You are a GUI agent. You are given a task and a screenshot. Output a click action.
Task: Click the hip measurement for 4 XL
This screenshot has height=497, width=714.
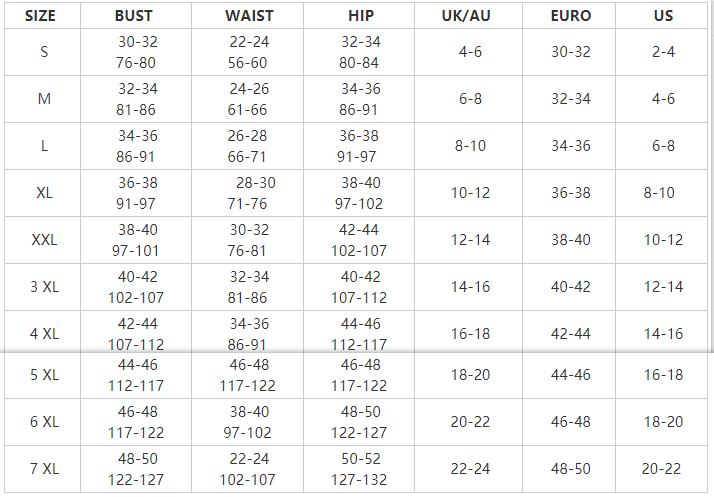360,334
